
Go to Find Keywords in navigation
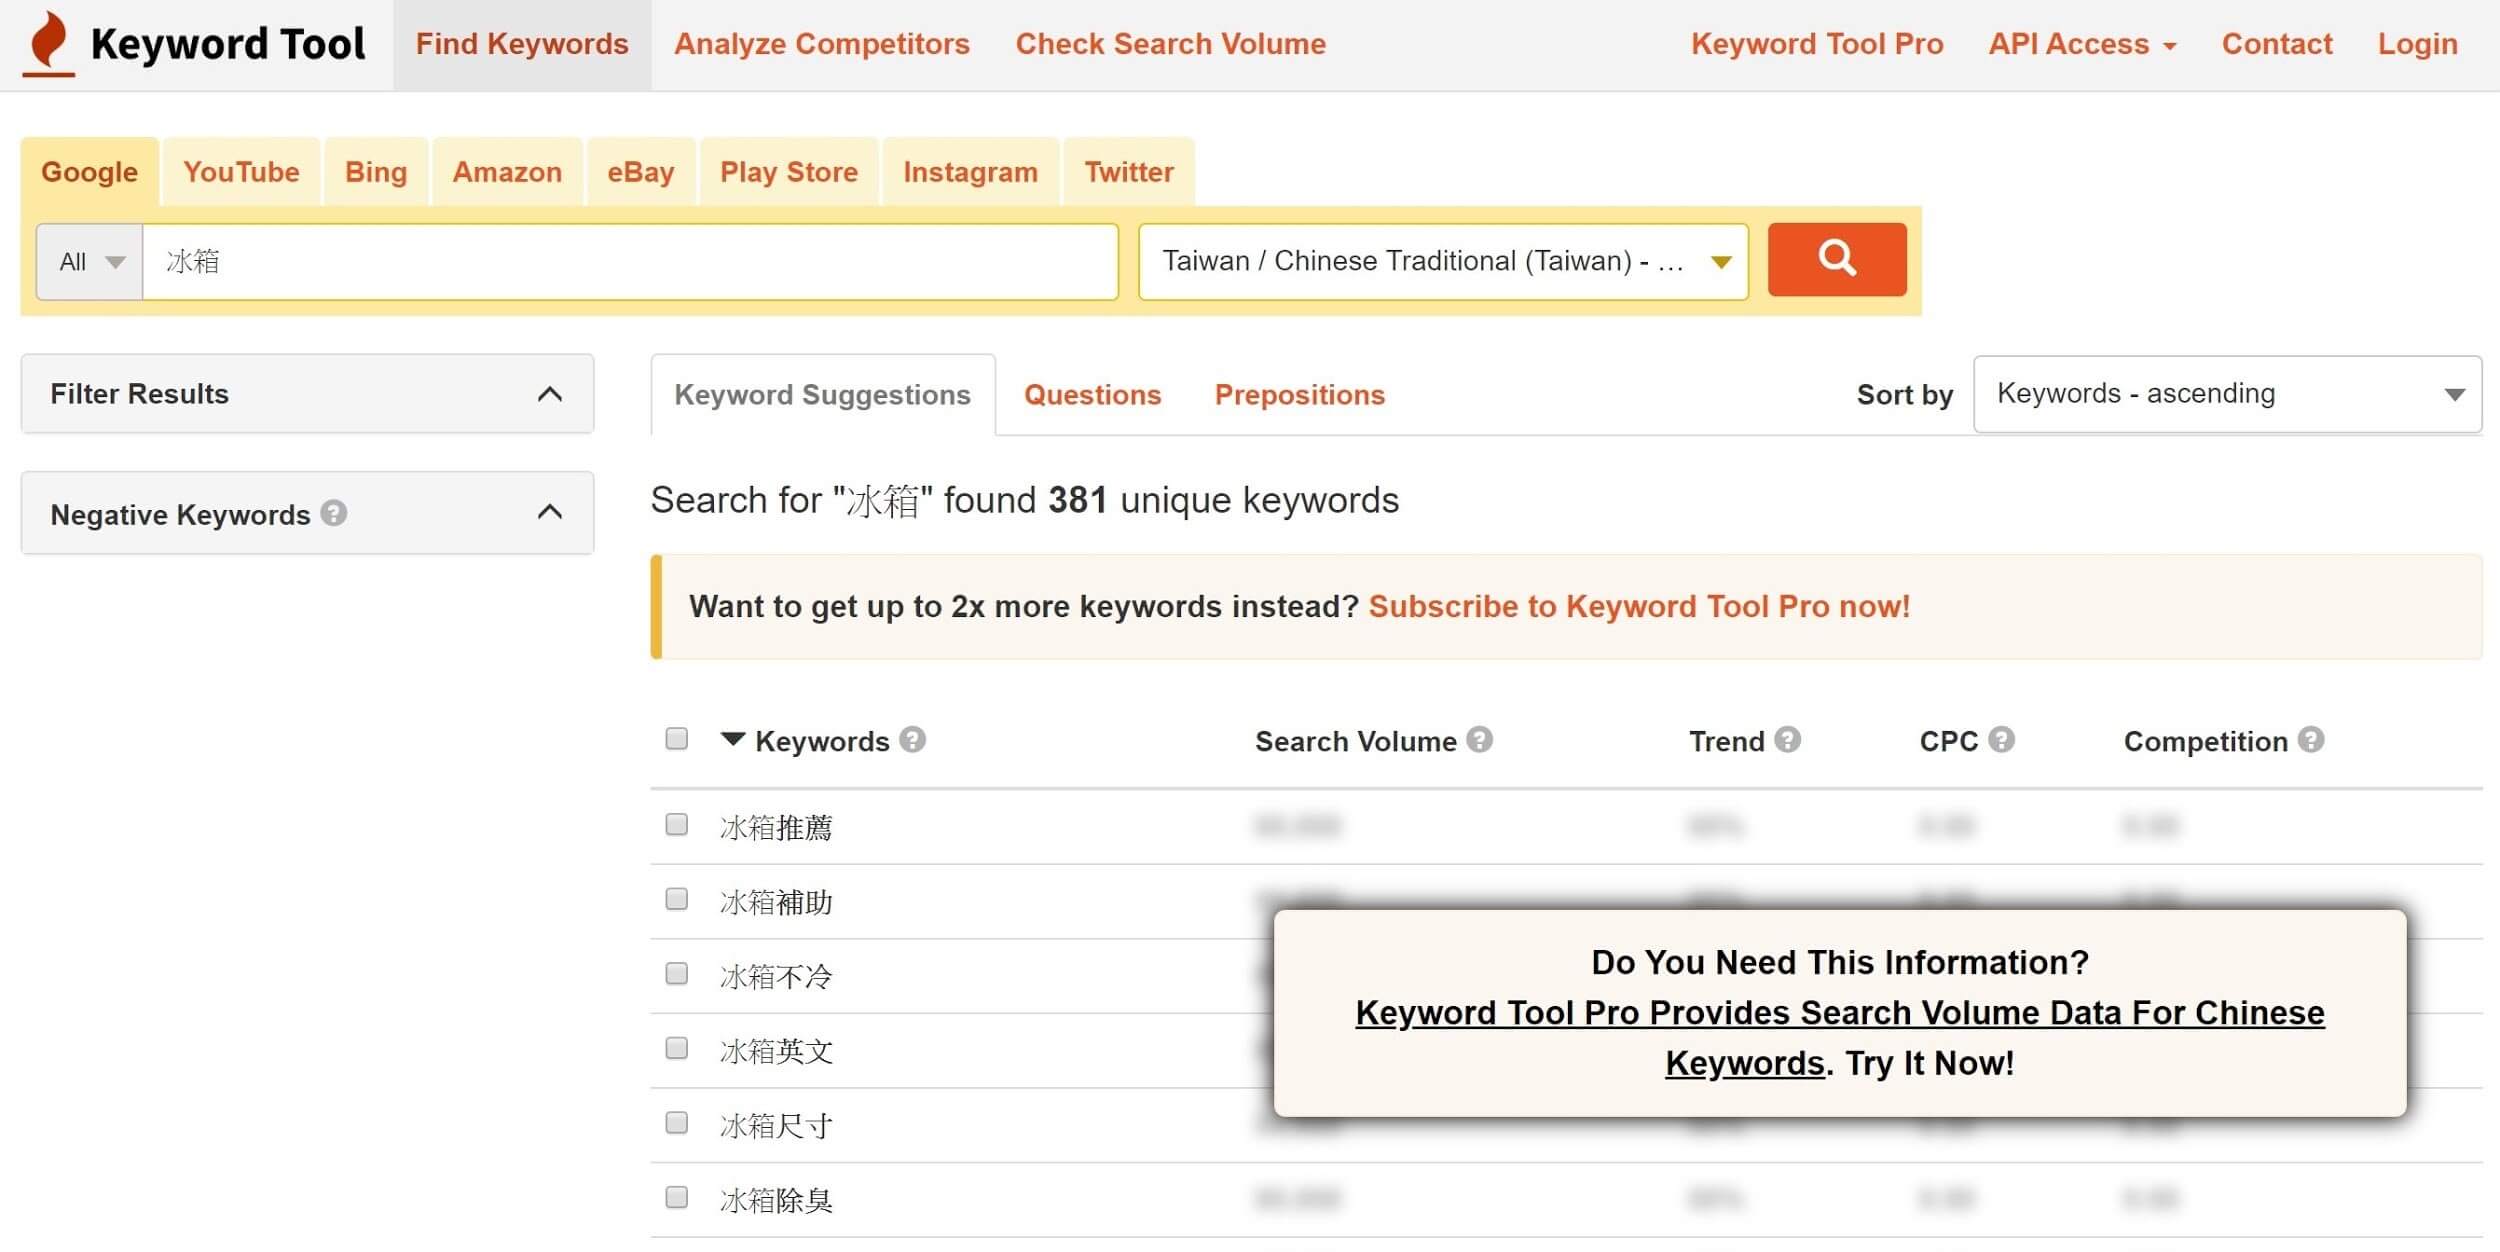coord(522,44)
